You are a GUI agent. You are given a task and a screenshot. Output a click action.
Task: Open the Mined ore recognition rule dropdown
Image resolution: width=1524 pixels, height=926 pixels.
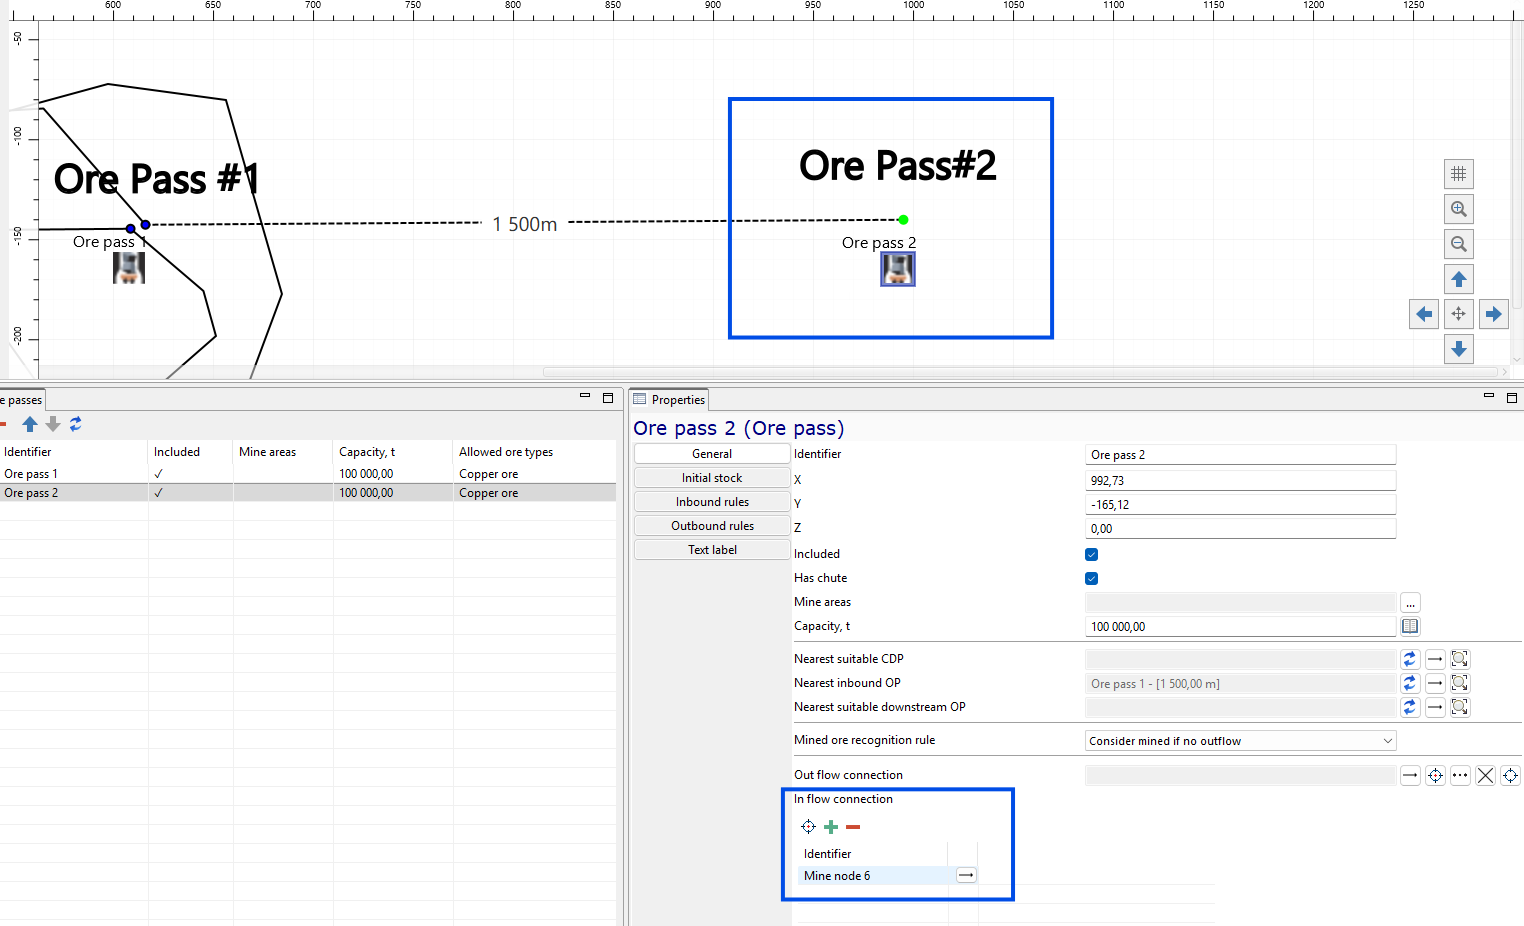(x=1241, y=741)
